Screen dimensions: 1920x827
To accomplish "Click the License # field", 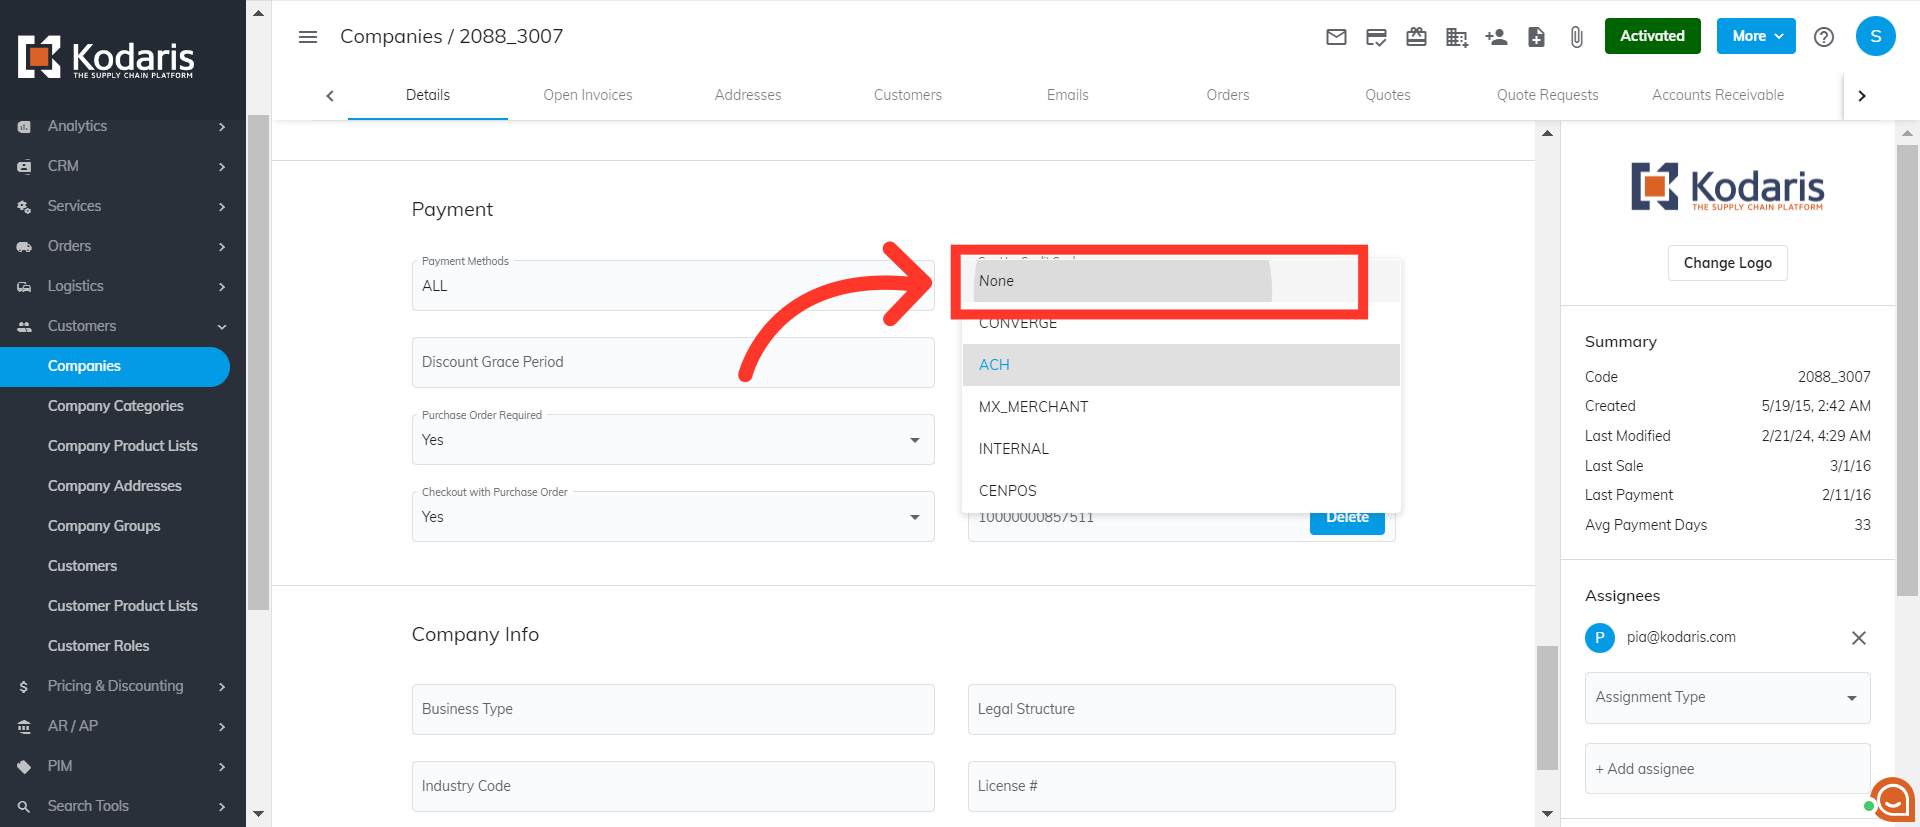I will (1181, 786).
